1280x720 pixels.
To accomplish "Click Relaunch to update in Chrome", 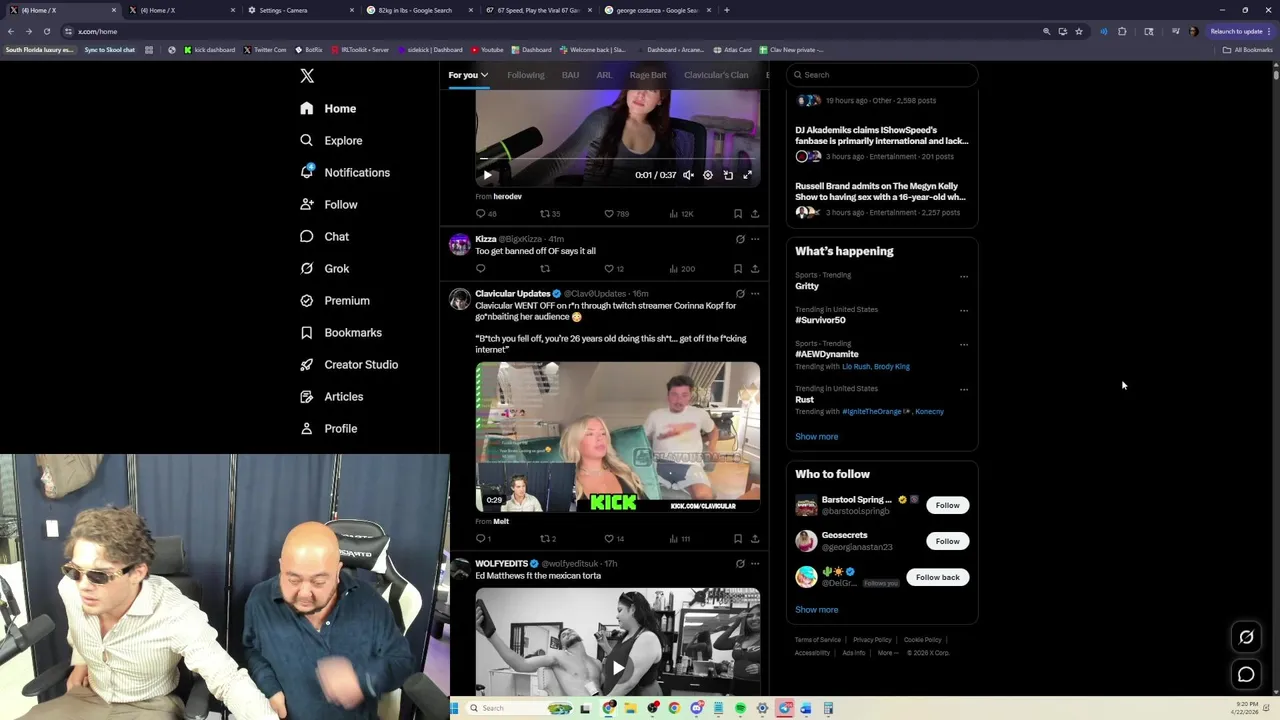I will click(x=1240, y=31).
